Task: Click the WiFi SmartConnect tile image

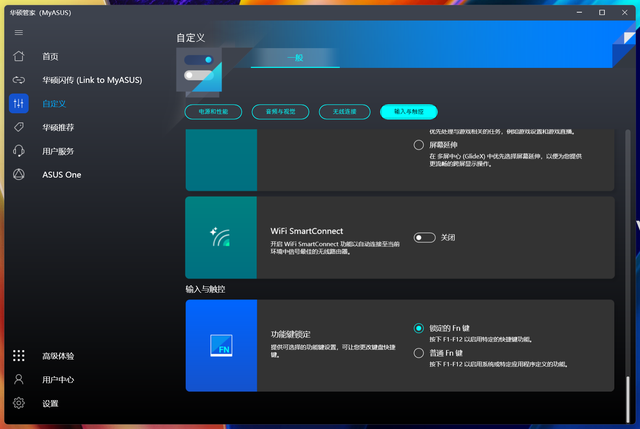Action: click(222, 237)
